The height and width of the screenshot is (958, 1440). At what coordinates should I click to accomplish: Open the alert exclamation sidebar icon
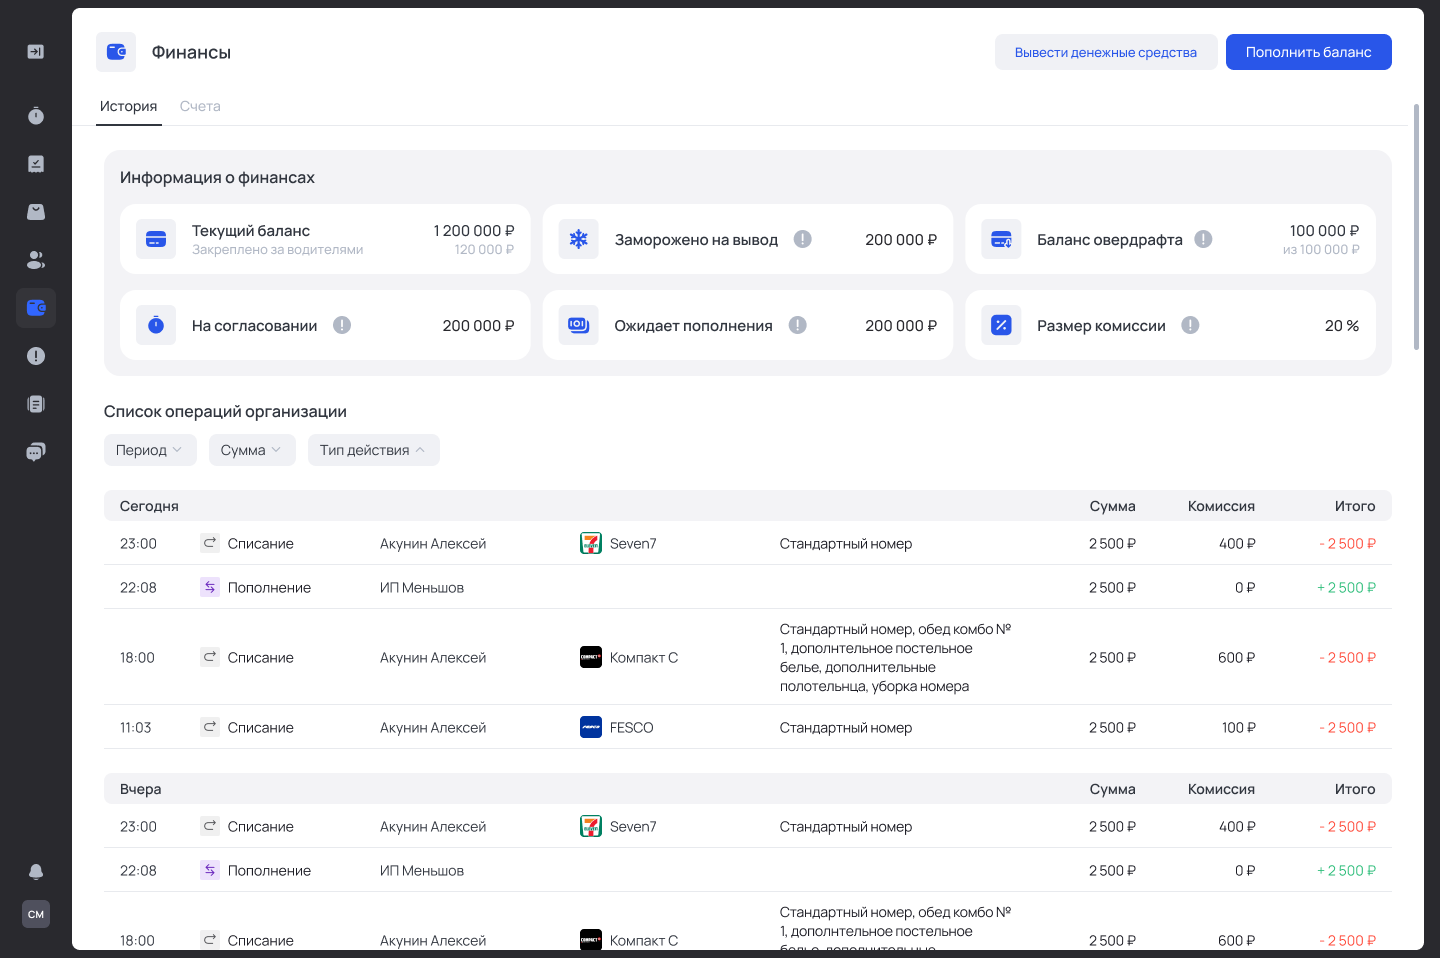[x=36, y=356]
